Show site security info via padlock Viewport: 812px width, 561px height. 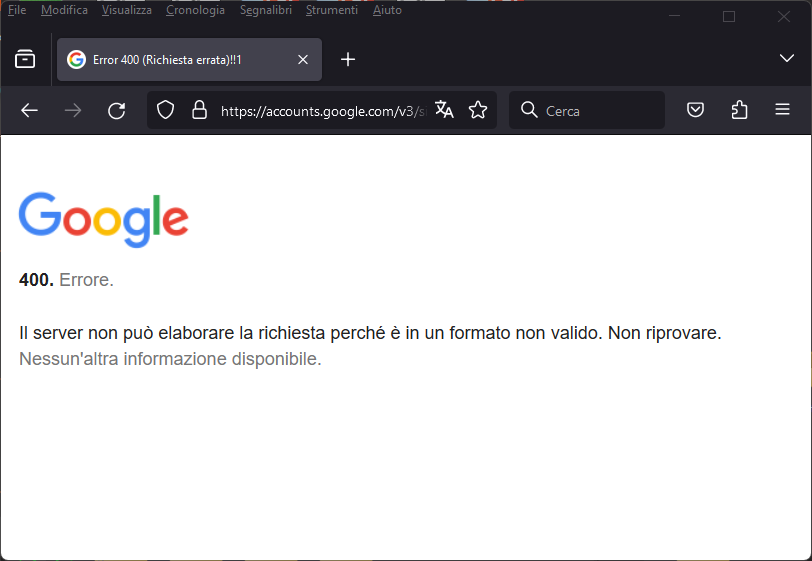(199, 110)
